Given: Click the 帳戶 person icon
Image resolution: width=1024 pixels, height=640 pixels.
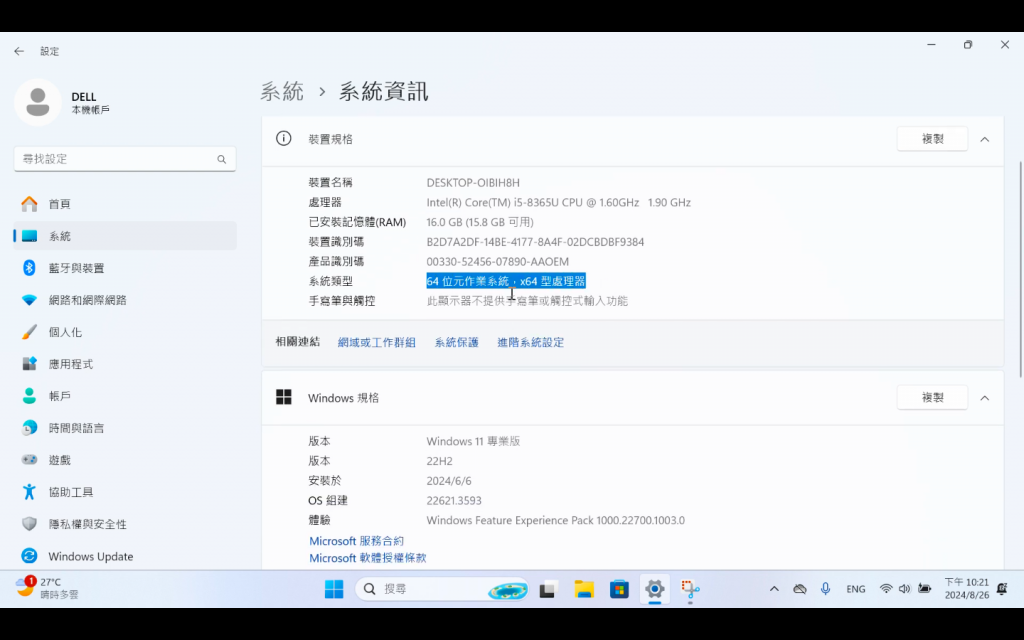Looking at the screenshot, I should coord(29,396).
